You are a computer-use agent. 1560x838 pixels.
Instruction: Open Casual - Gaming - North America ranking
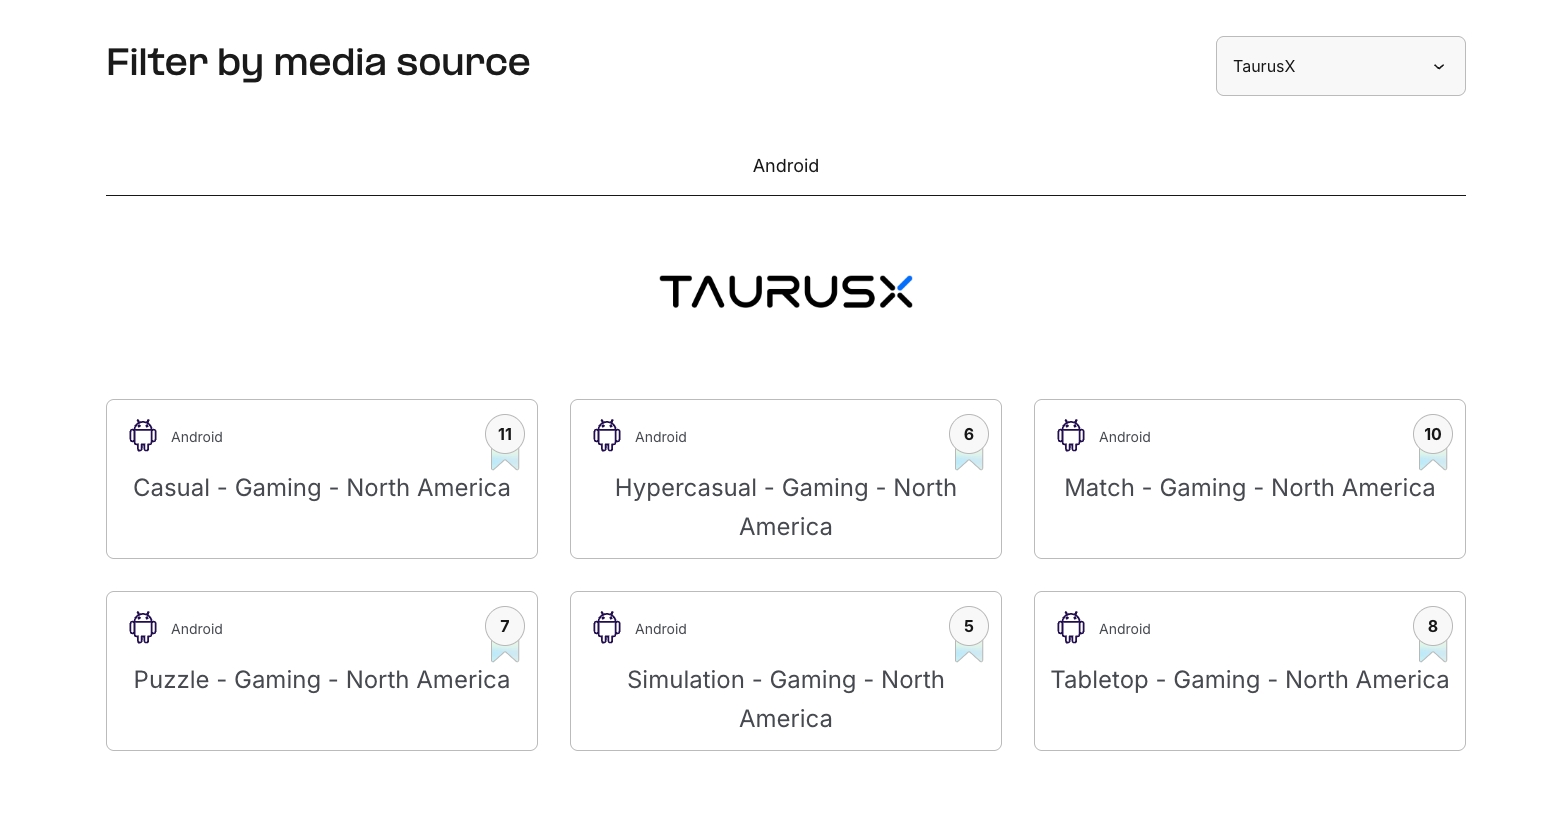pyautogui.click(x=322, y=488)
